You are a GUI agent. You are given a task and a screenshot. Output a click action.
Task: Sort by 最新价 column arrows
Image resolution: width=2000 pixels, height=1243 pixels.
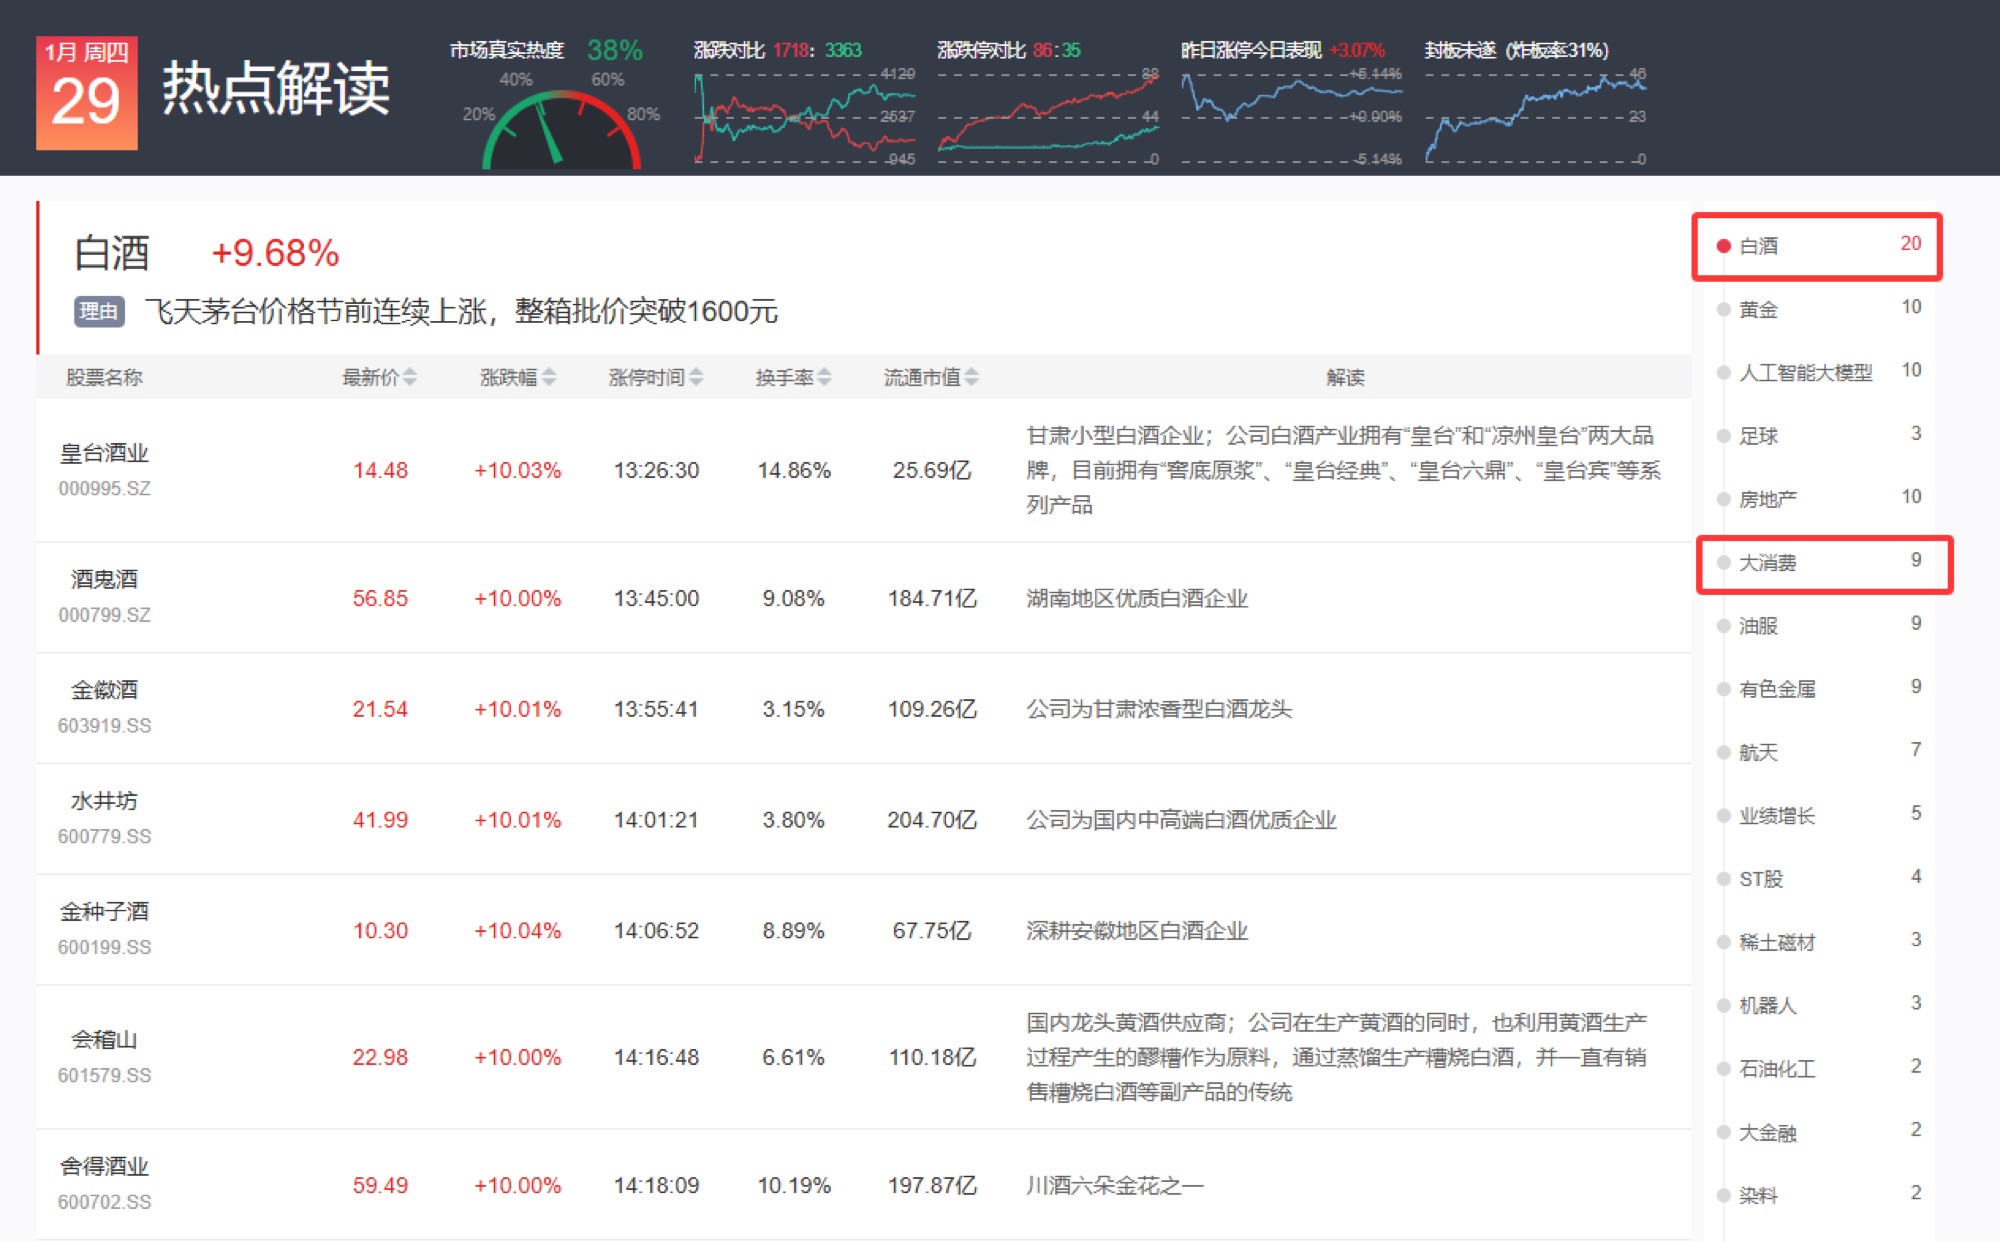409,377
